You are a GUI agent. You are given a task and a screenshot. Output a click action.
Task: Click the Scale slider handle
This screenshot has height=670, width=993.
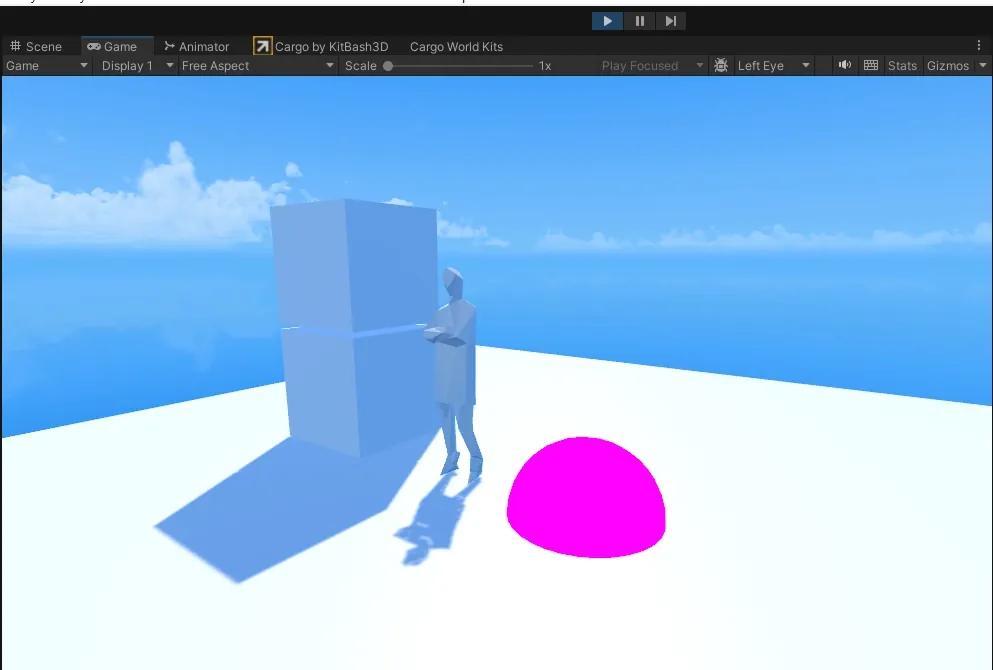pyautogui.click(x=388, y=66)
